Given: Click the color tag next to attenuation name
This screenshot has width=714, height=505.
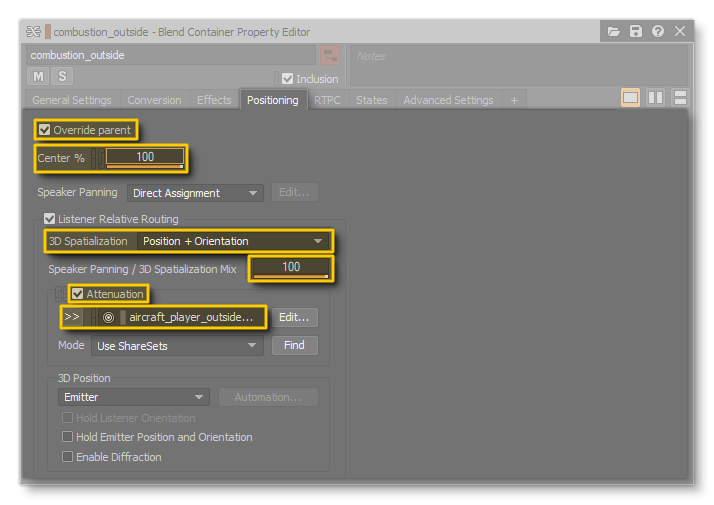Looking at the screenshot, I should [122, 317].
